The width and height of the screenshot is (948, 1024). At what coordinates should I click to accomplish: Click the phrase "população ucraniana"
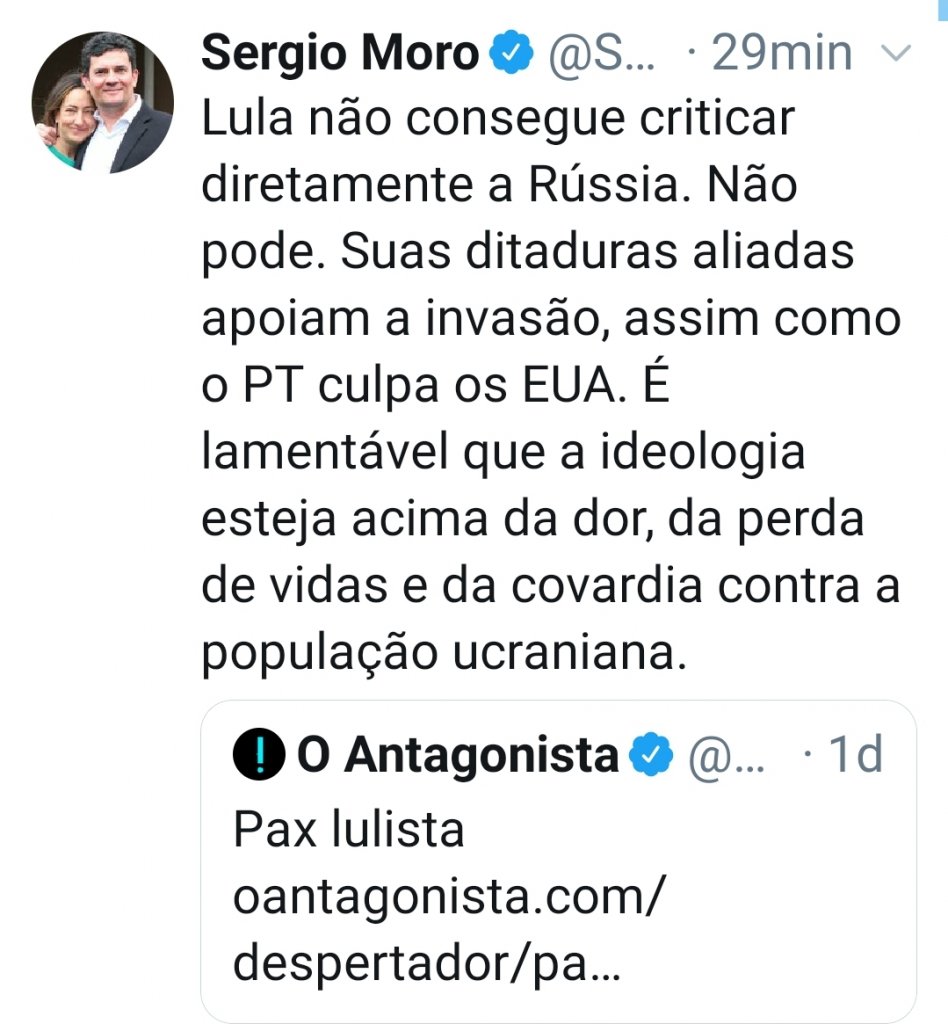(445, 652)
